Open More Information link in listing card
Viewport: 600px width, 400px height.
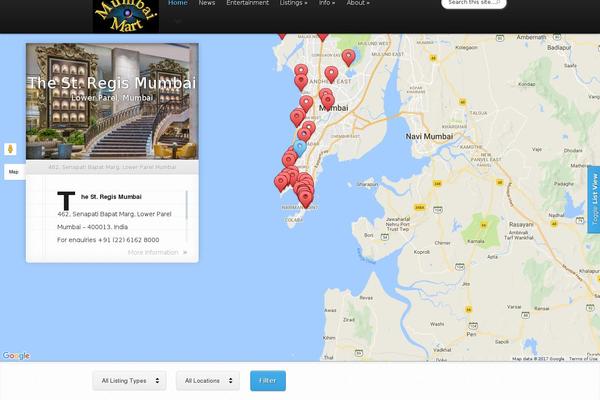pos(157,252)
